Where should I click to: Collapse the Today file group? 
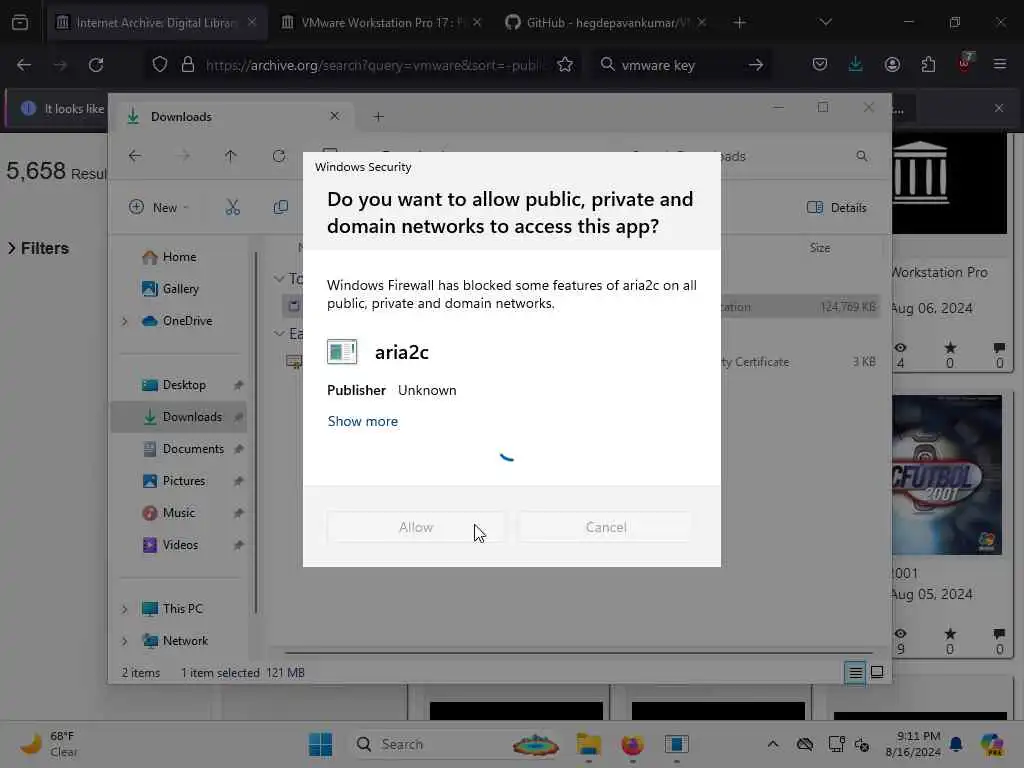click(x=279, y=279)
